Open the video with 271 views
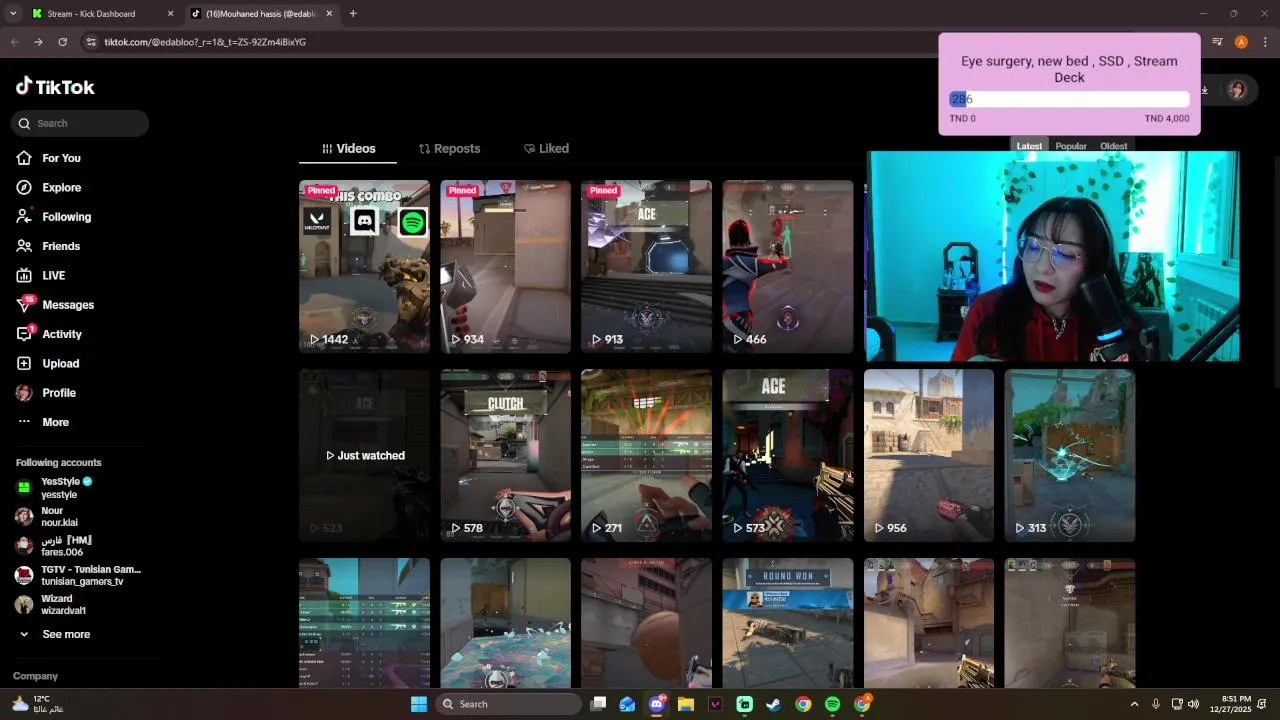 coord(646,455)
